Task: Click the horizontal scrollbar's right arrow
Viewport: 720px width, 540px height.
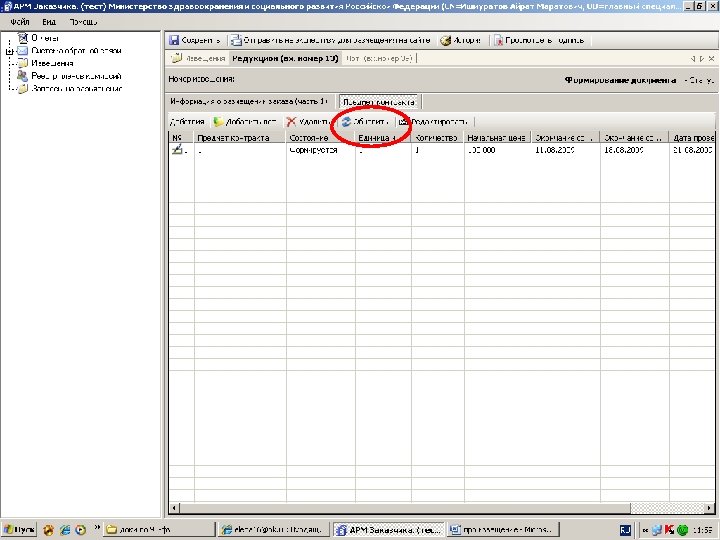Action: point(710,508)
